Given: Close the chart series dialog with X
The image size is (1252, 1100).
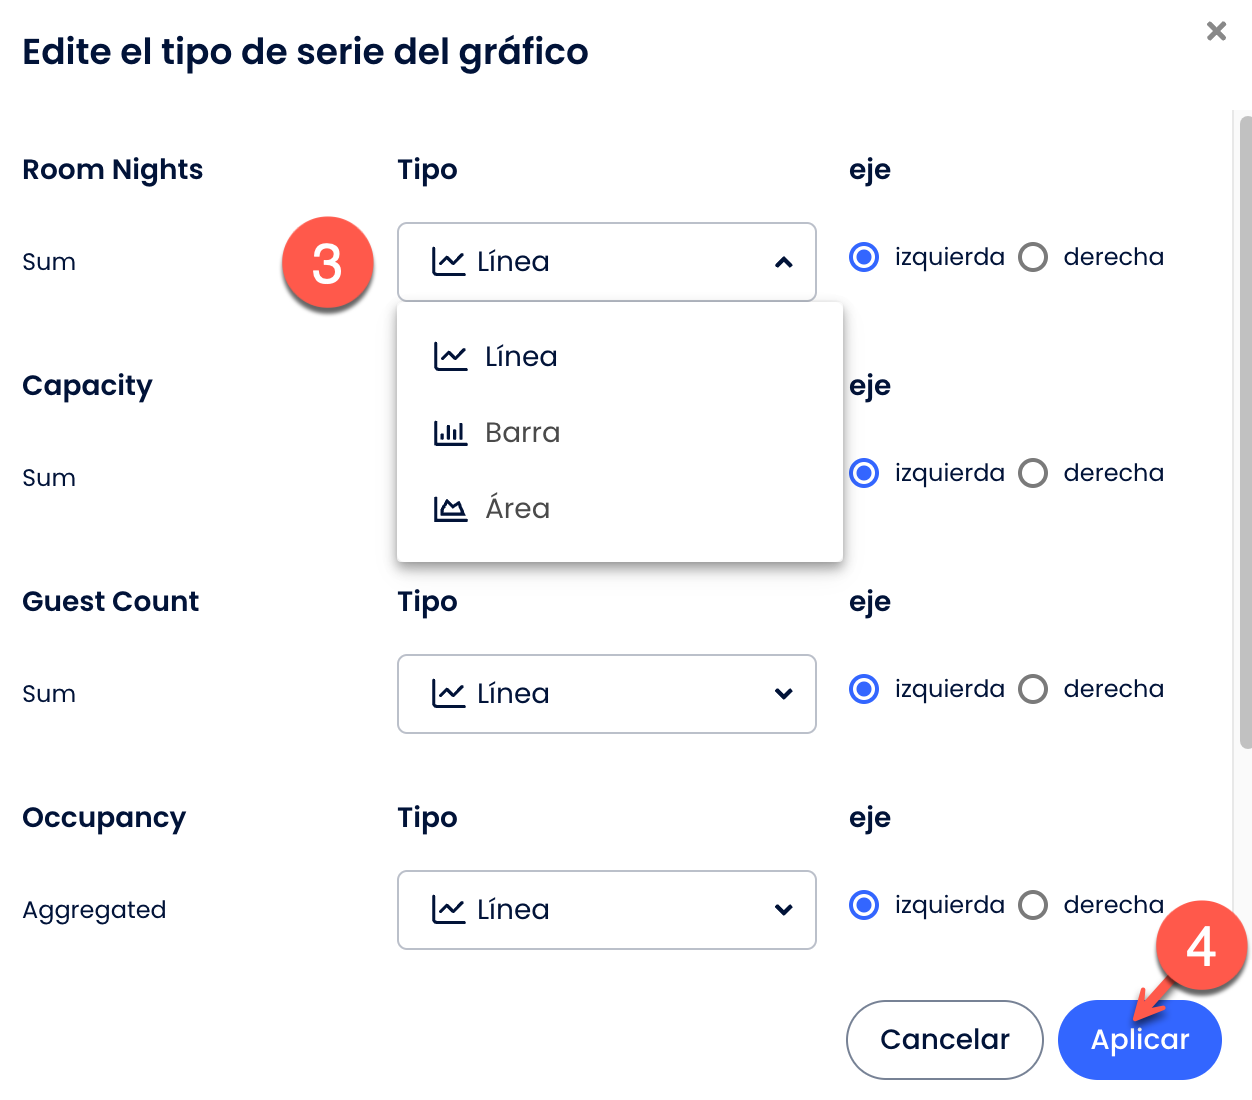Looking at the screenshot, I should 1216,31.
